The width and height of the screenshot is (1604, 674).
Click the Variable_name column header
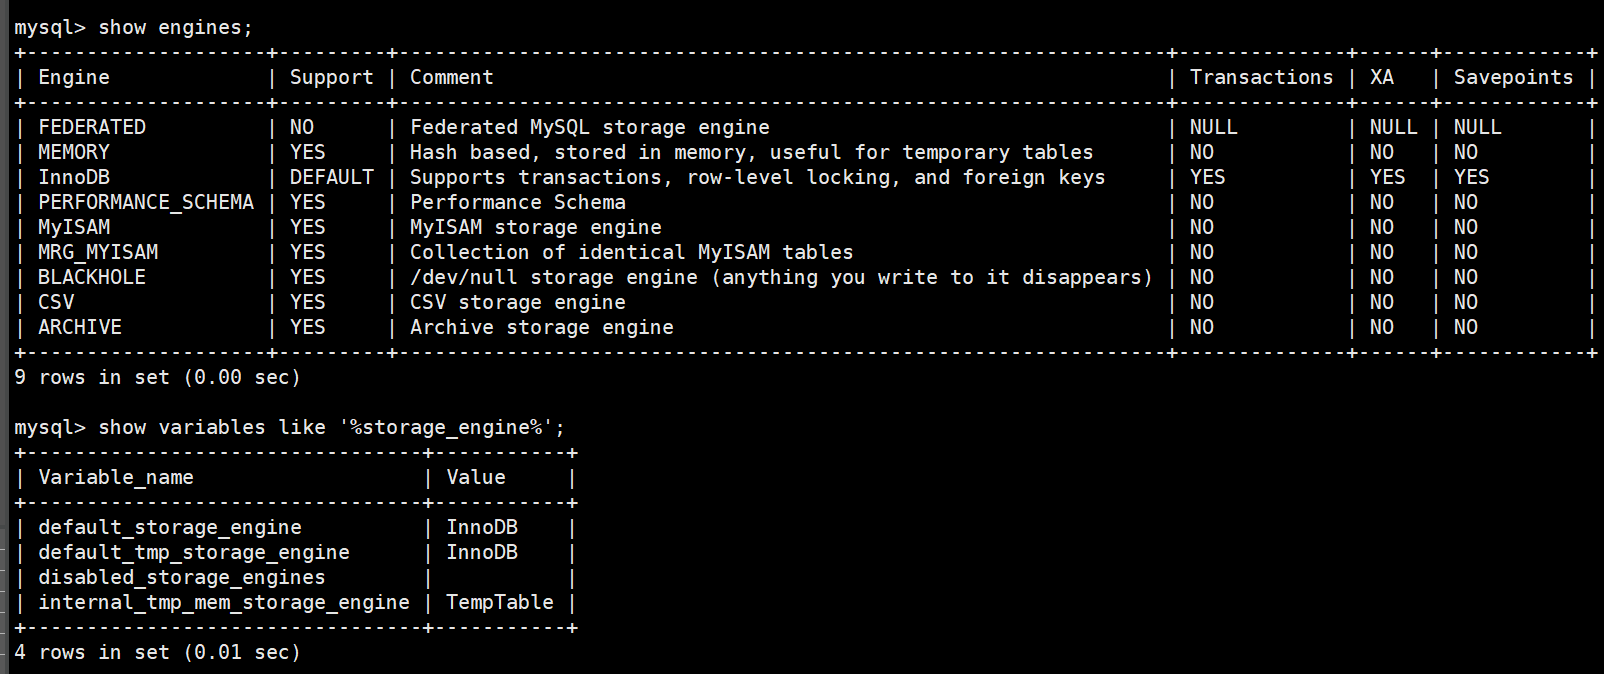(116, 478)
